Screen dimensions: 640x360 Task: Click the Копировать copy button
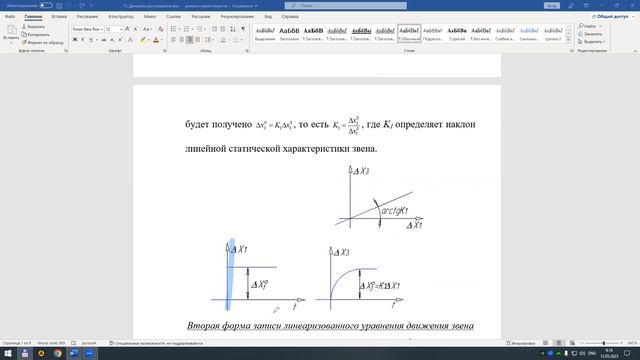point(36,34)
